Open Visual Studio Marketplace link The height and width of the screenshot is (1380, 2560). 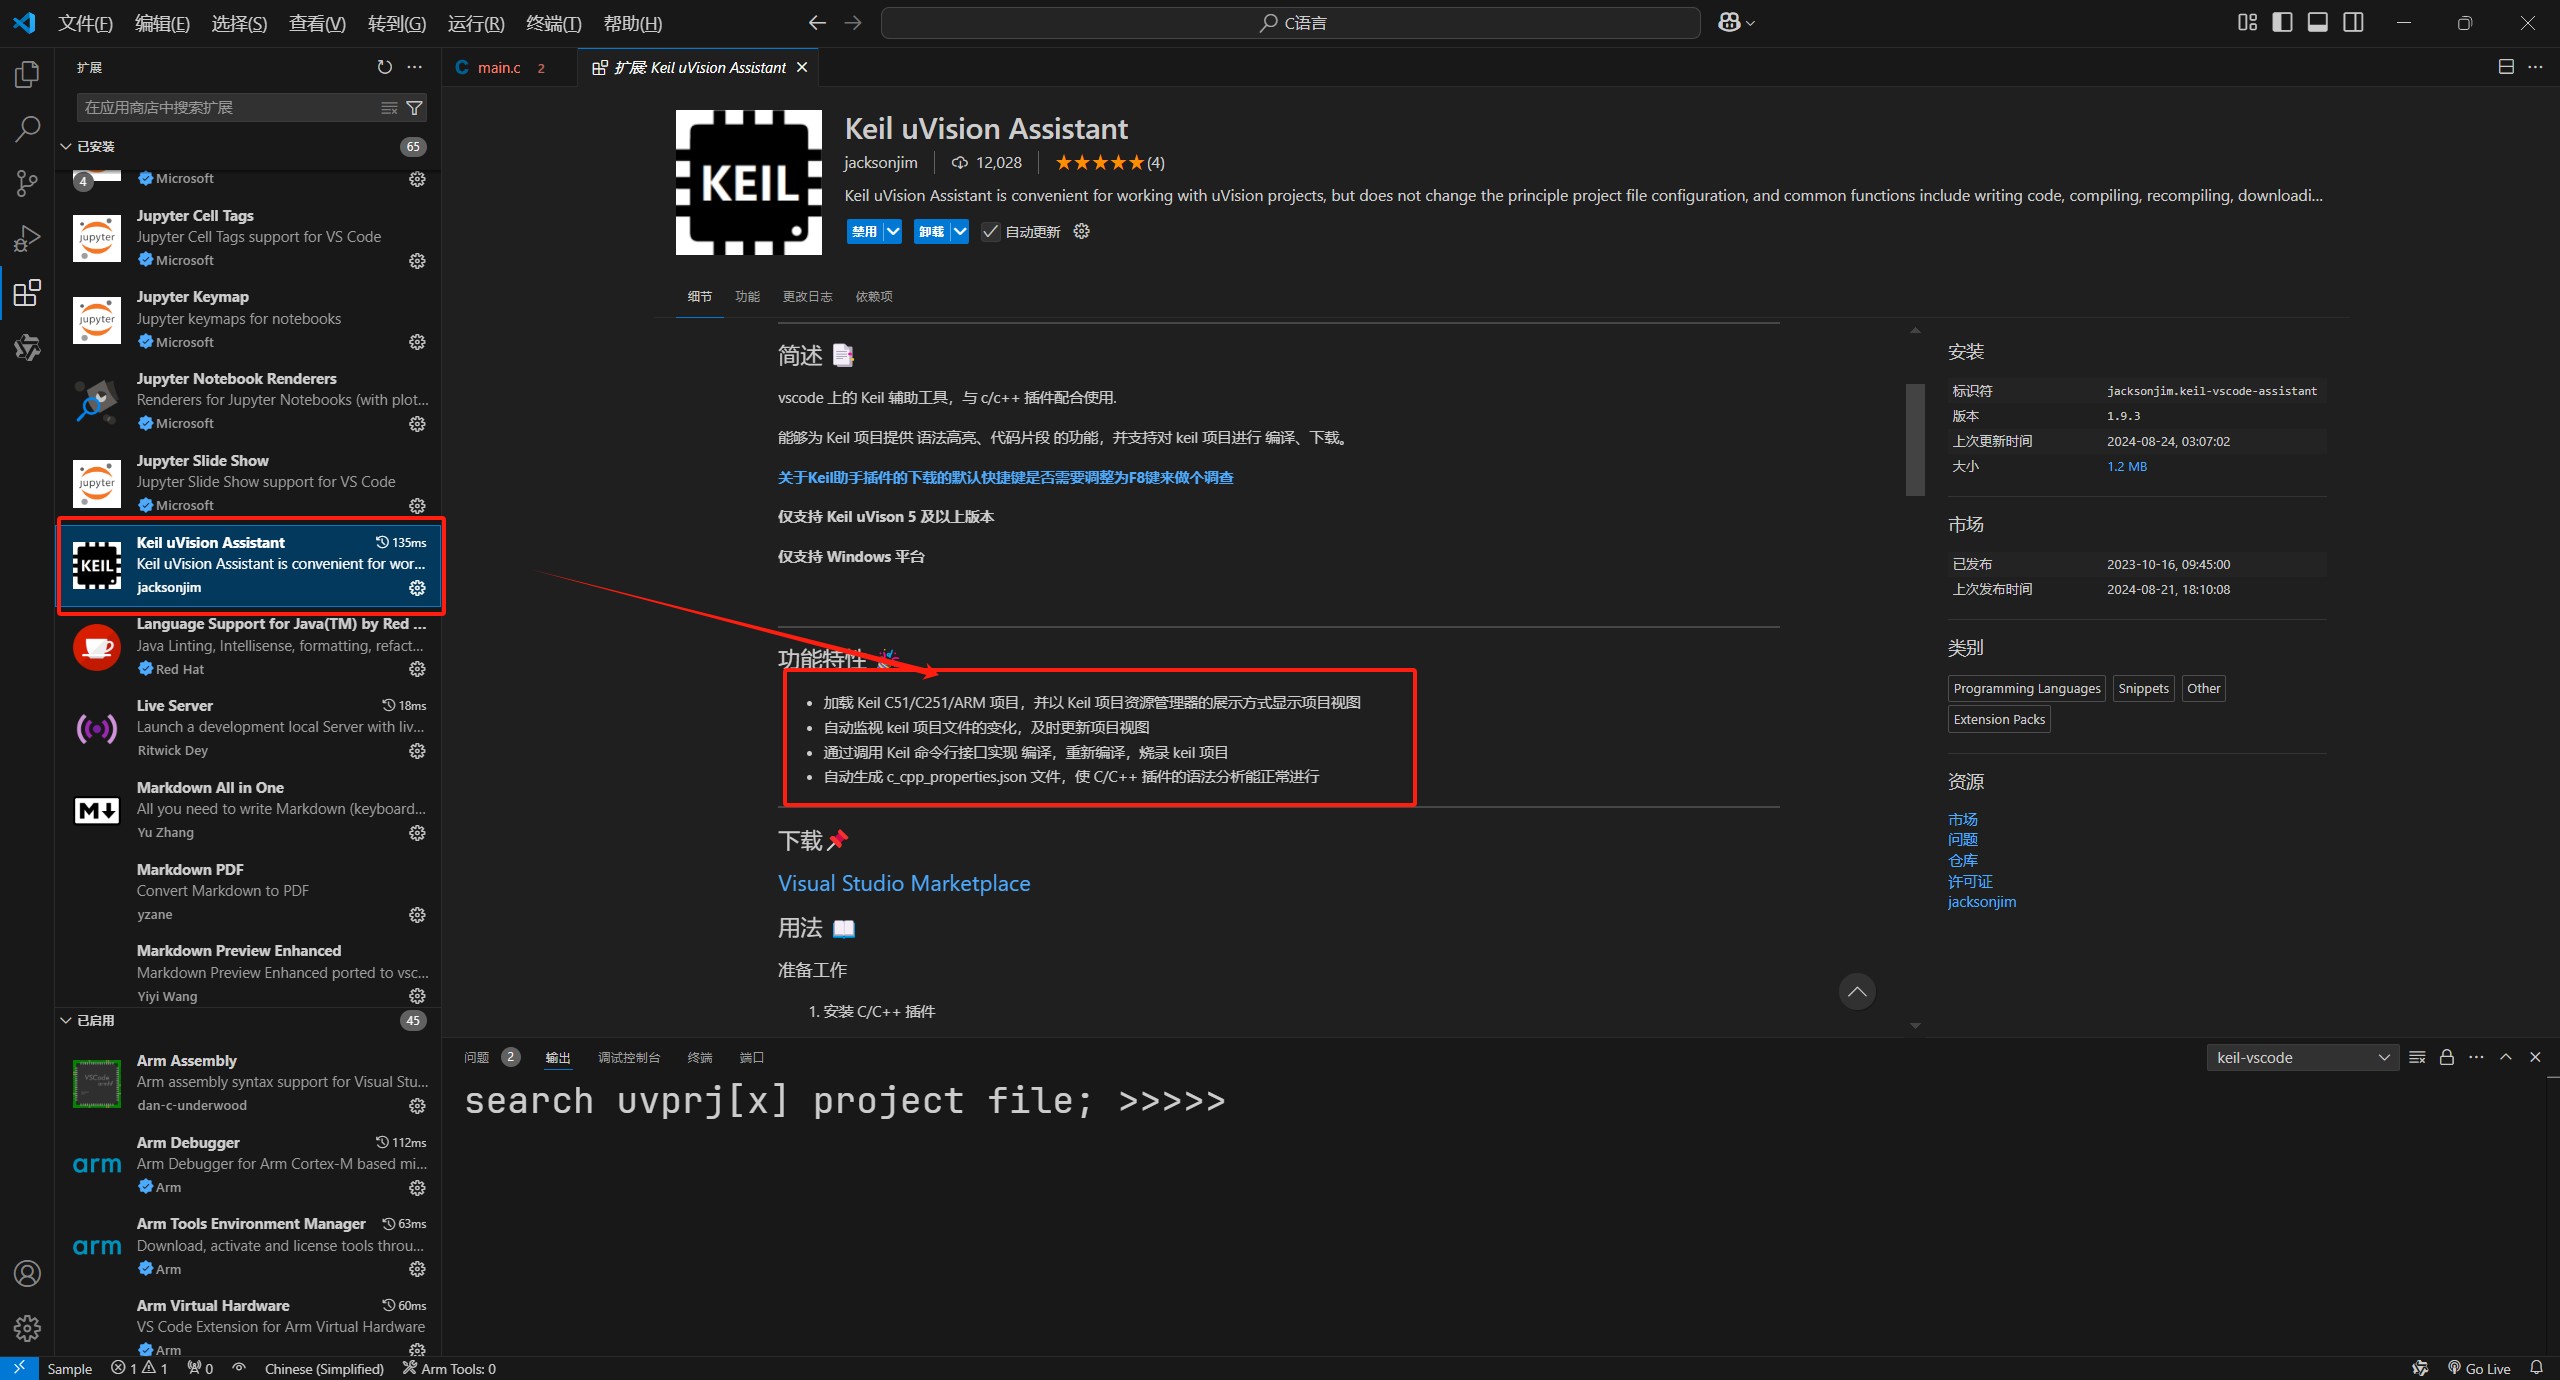pyautogui.click(x=904, y=883)
